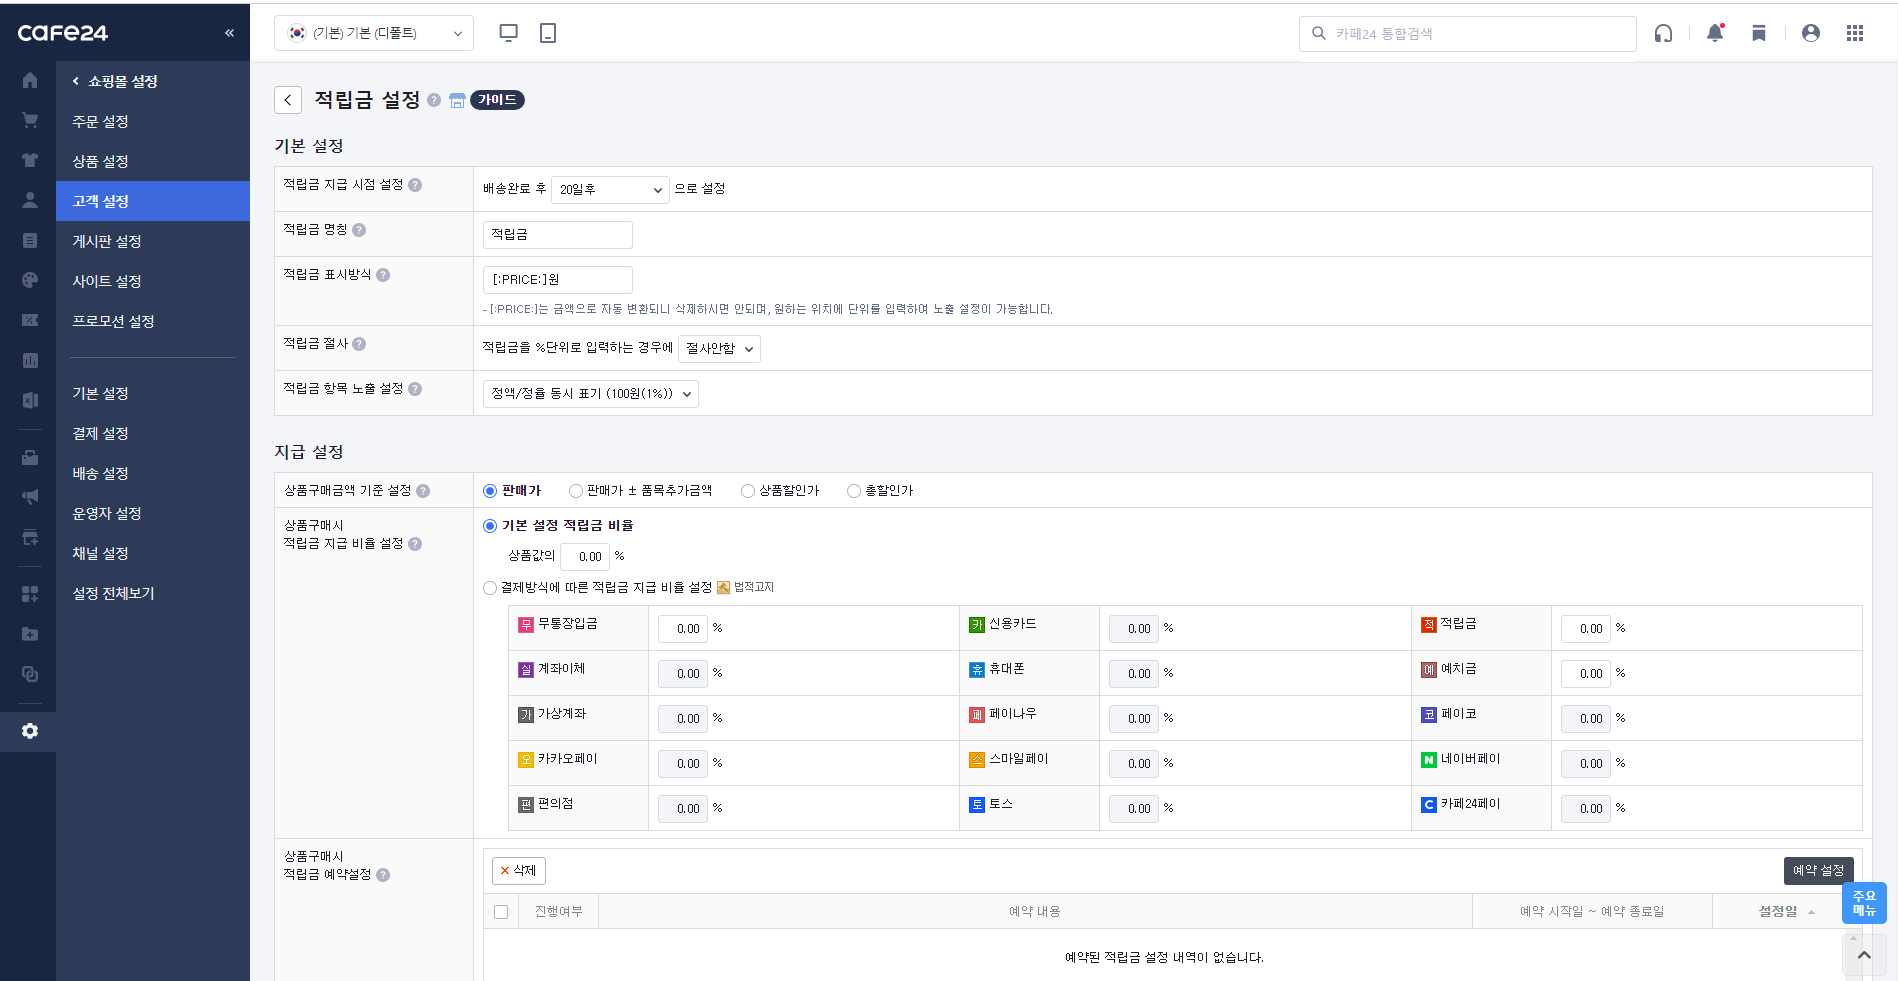Viewport: 1898px width, 981px height.
Task: Click the back arrow button next to title
Action: tap(288, 100)
